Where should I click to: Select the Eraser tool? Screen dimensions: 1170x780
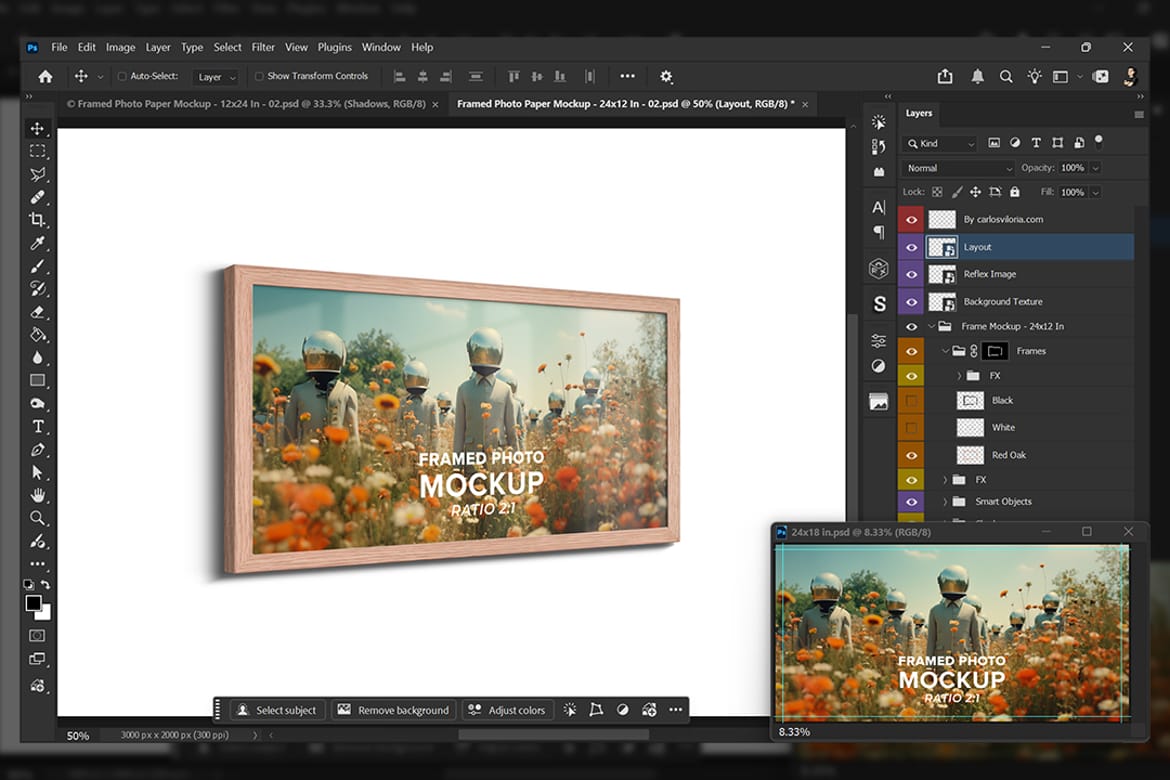point(37,312)
